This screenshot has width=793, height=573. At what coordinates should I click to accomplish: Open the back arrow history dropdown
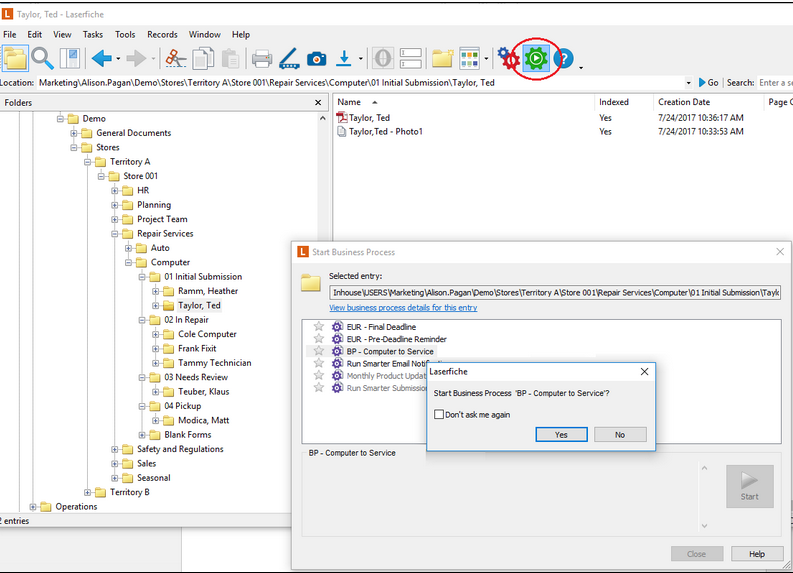click(118, 59)
